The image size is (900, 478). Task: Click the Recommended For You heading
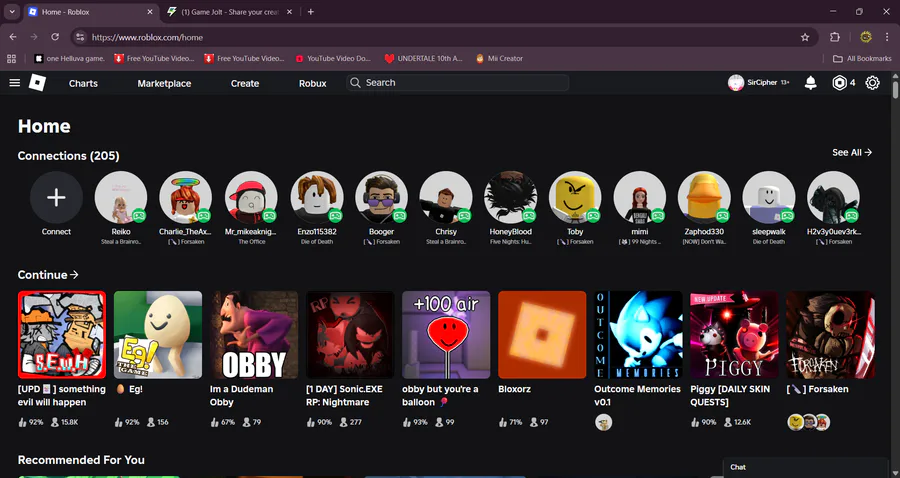tap(81, 460)
